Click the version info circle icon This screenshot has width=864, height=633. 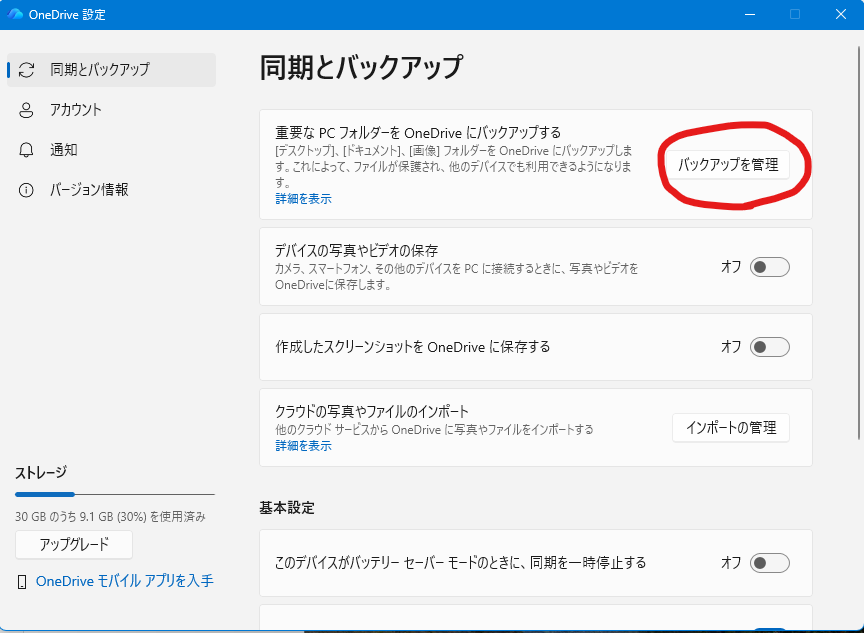(26, 190)
